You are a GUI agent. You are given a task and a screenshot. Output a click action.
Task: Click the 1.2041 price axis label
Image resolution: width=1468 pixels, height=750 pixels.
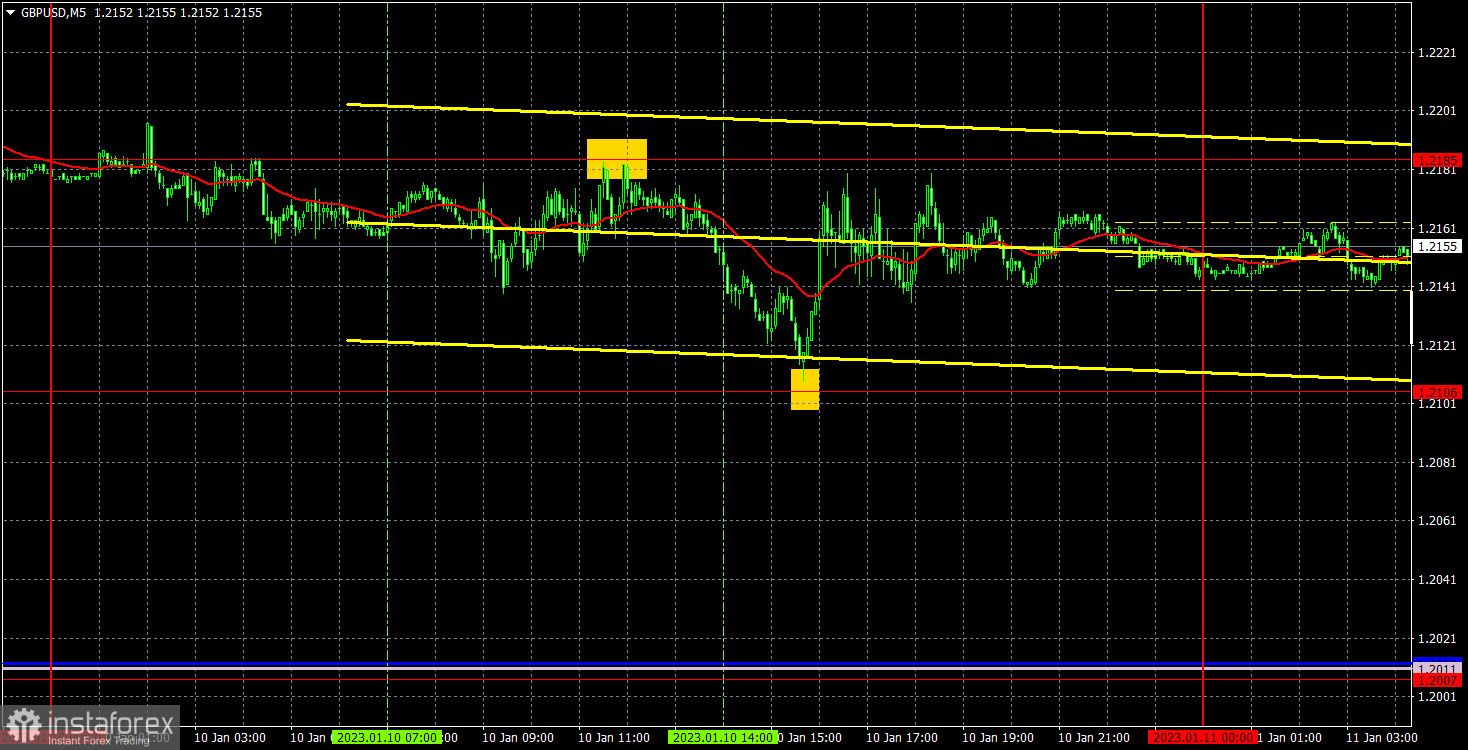point(1437,580)
